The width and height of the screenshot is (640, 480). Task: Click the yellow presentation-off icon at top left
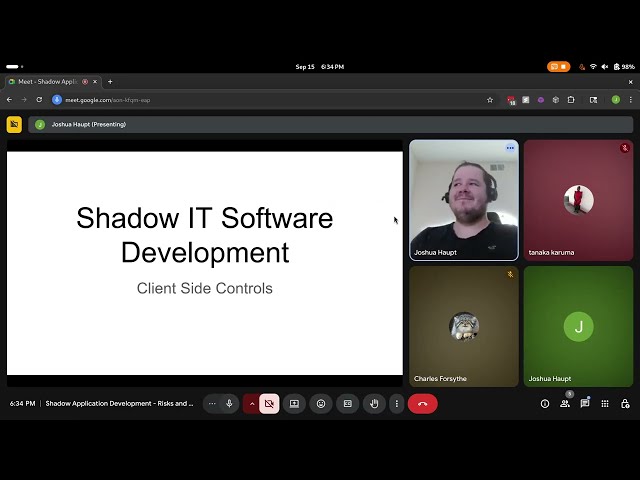(x=14, y=124)
